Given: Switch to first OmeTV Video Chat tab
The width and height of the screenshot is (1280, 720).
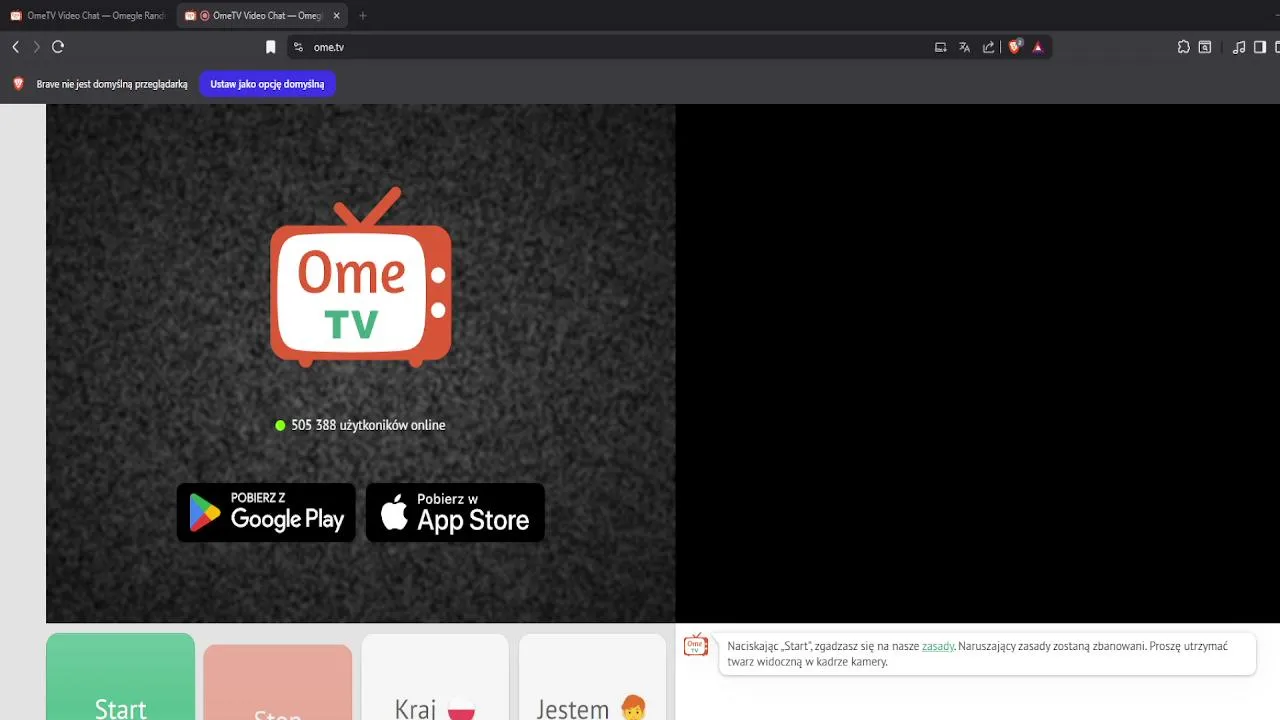Looking at the screenshot, I should [x=88, y=16].
